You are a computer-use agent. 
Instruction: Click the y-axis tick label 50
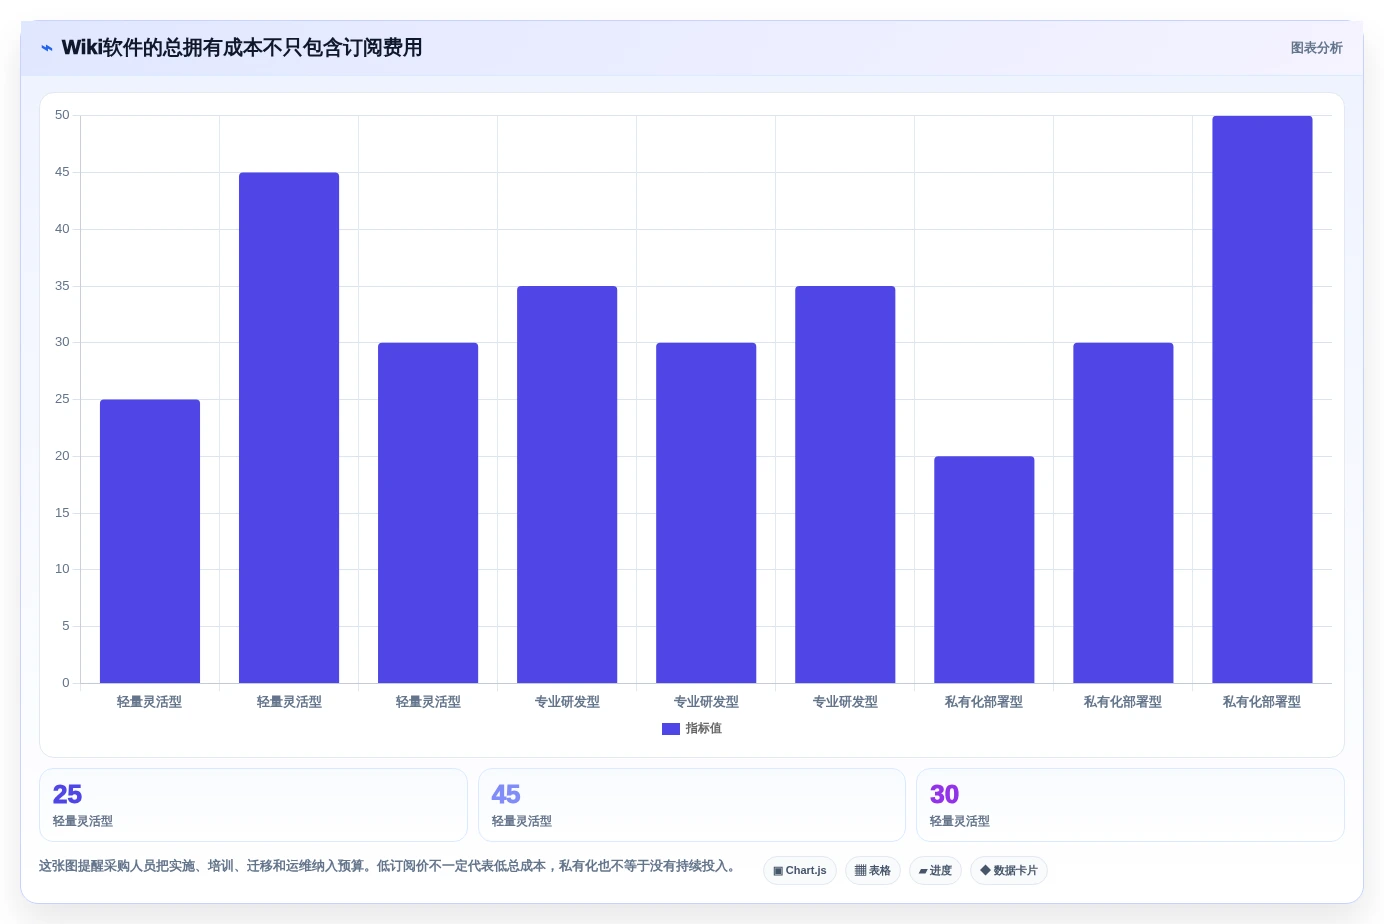tap(62, 116)
